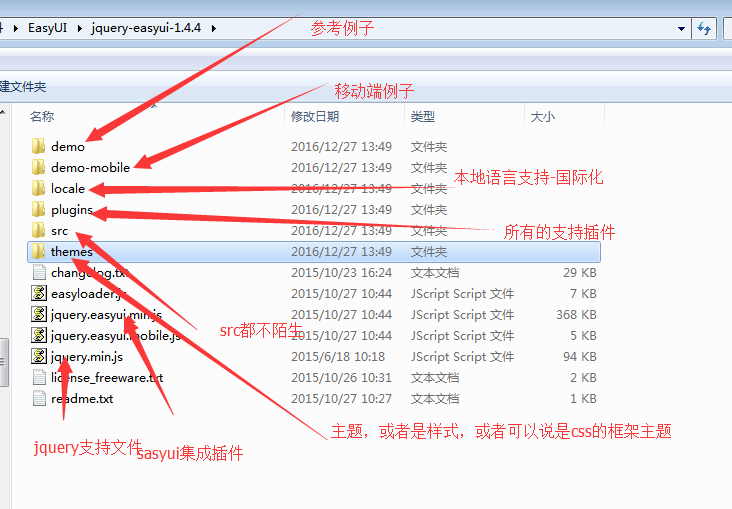Expand the arrow before jquery-easyui-1.4.4 breadcrumb
This screenshot has height=509, width=732.
pyautogui.click(x=79, y=28)
